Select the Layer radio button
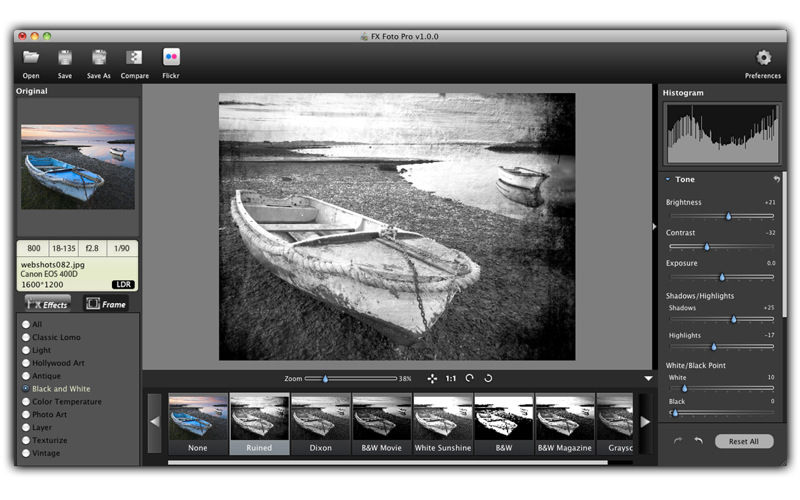The width and height of the screenshot is (800, 500). tap(26, 428)
